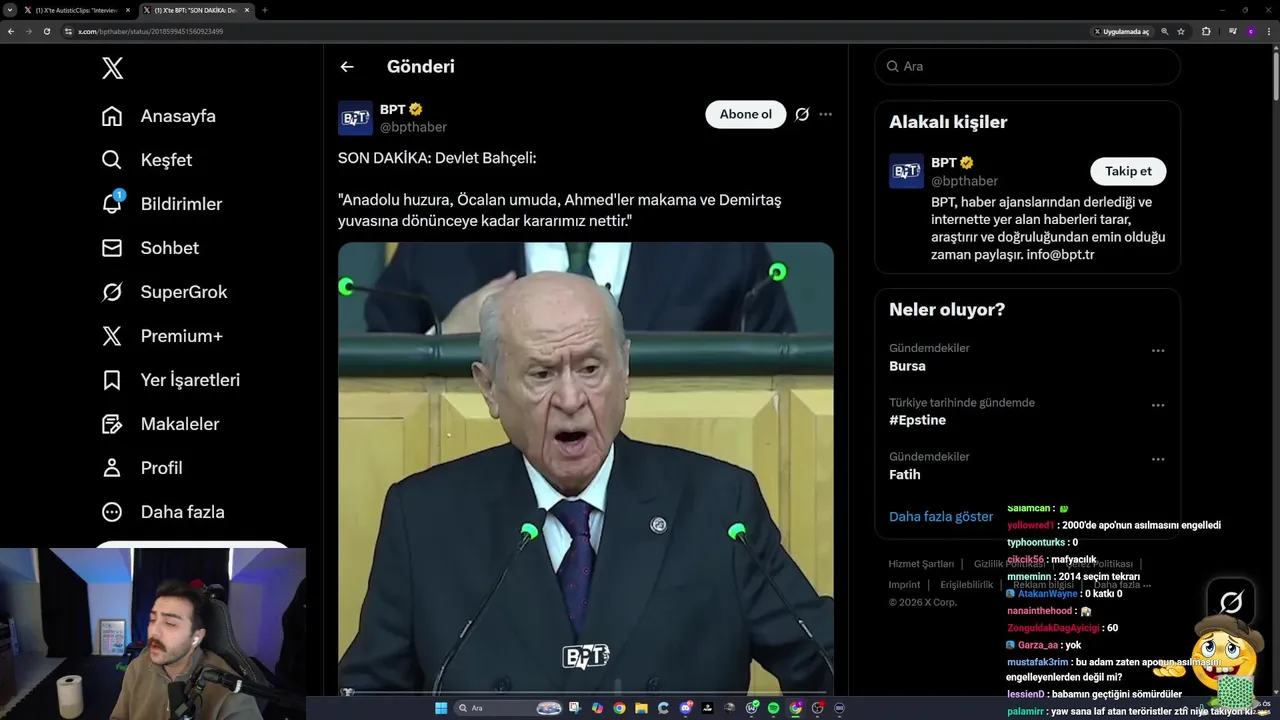Click the X logo in the sidebar
The height and width of the screenshot is (720, 1280).
pyautogui.click(x=113, y=68)
